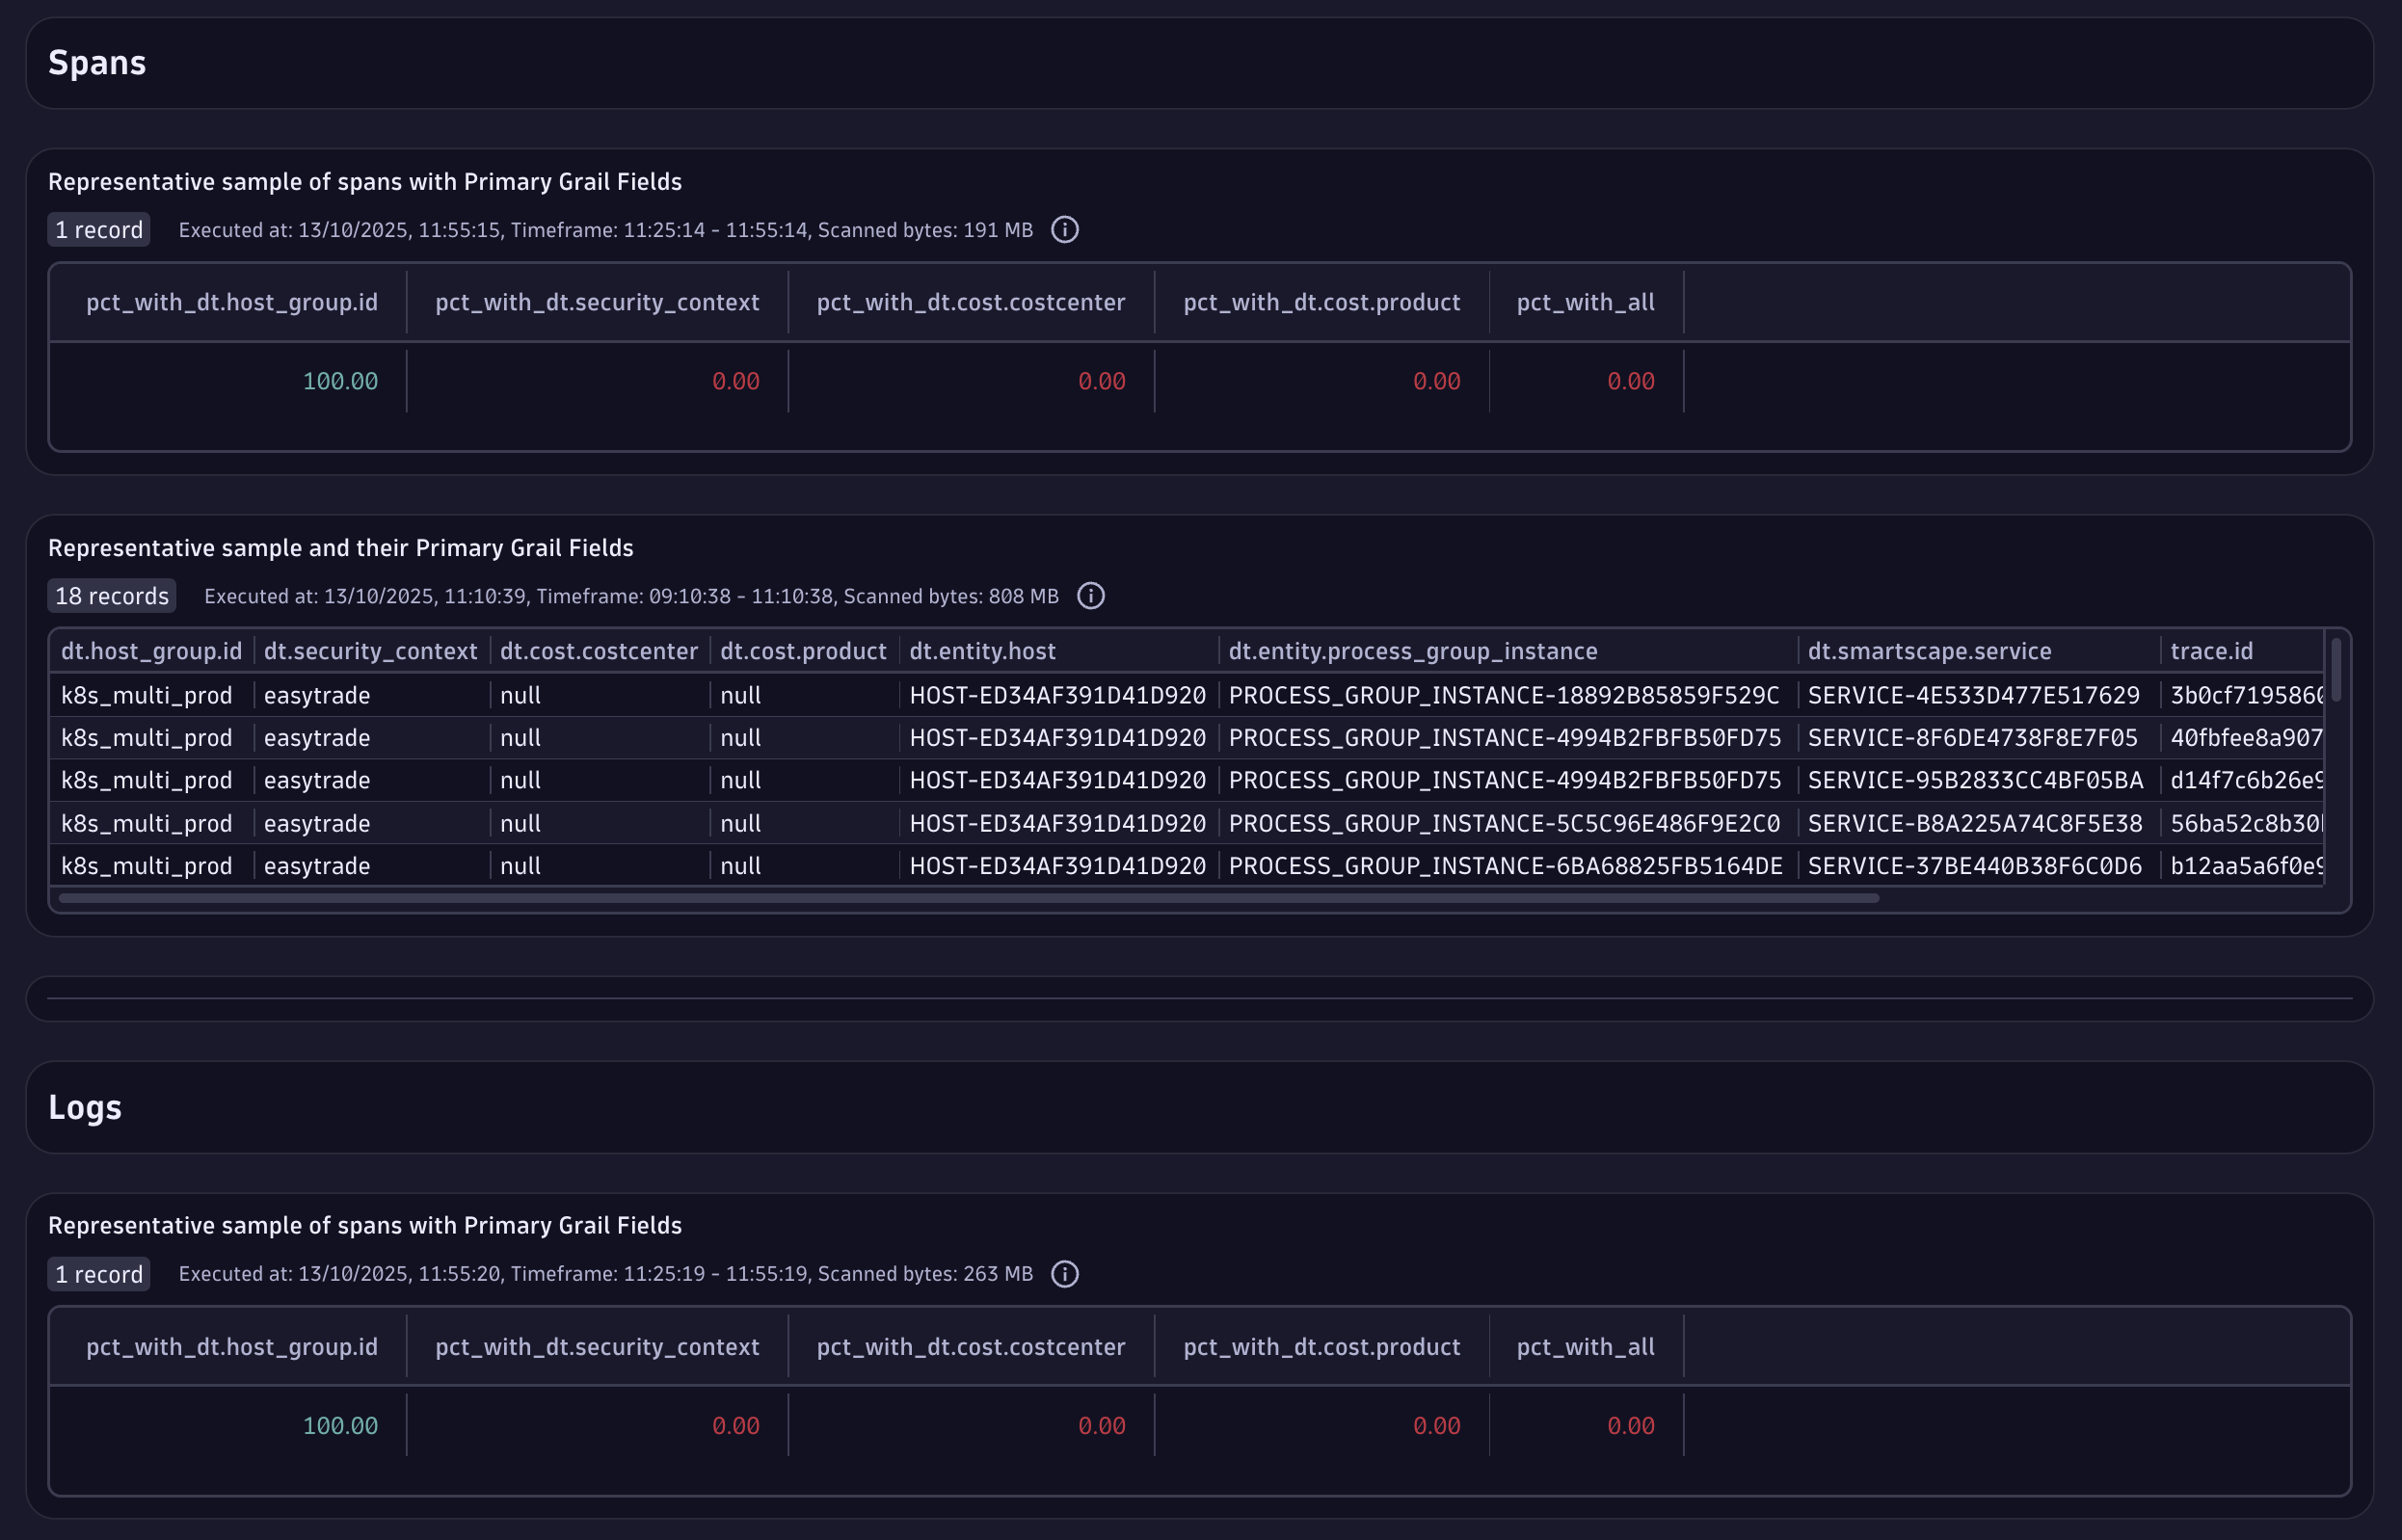This screenshot has height=1540, width=2402.
Task: Click info icon beside Logs 263 MB query
Action: [x=1064, y=1274]
